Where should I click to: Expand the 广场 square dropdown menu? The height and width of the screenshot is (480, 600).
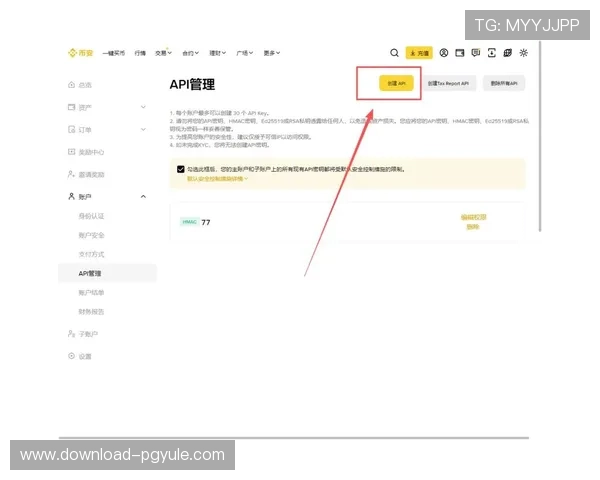[245, 53]
